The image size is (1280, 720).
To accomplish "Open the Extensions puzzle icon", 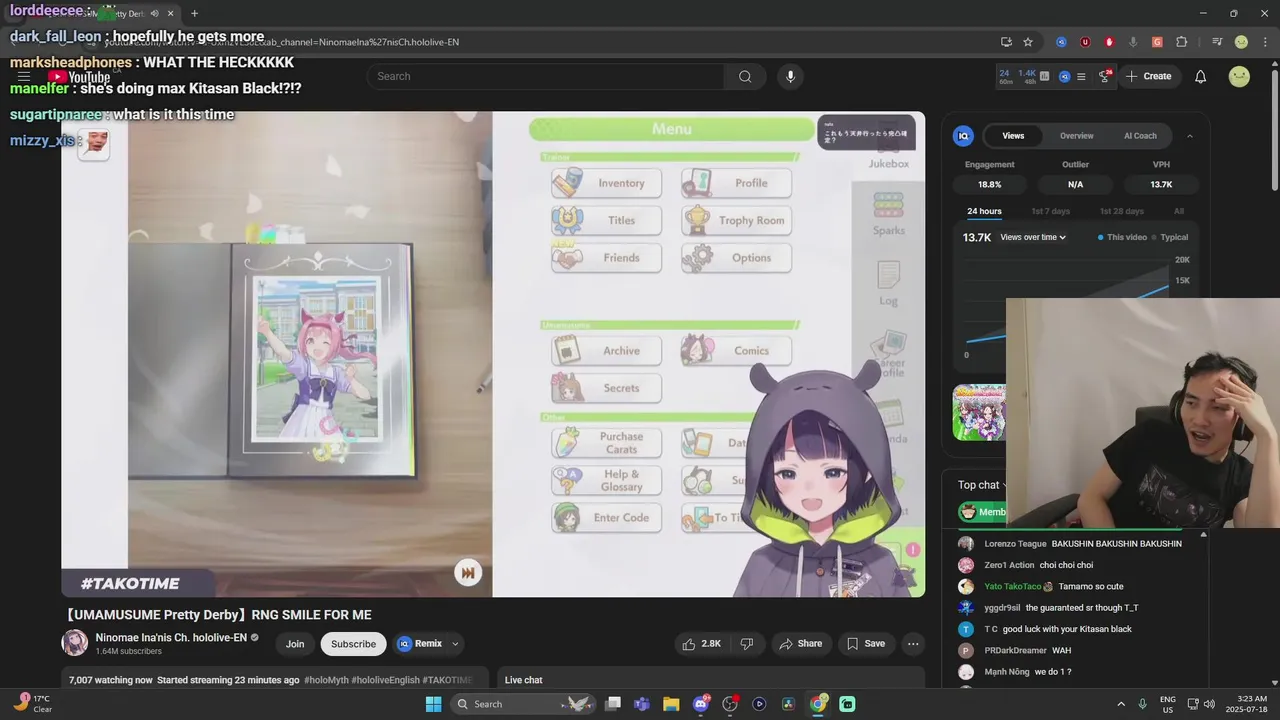I will [1182, 42].
